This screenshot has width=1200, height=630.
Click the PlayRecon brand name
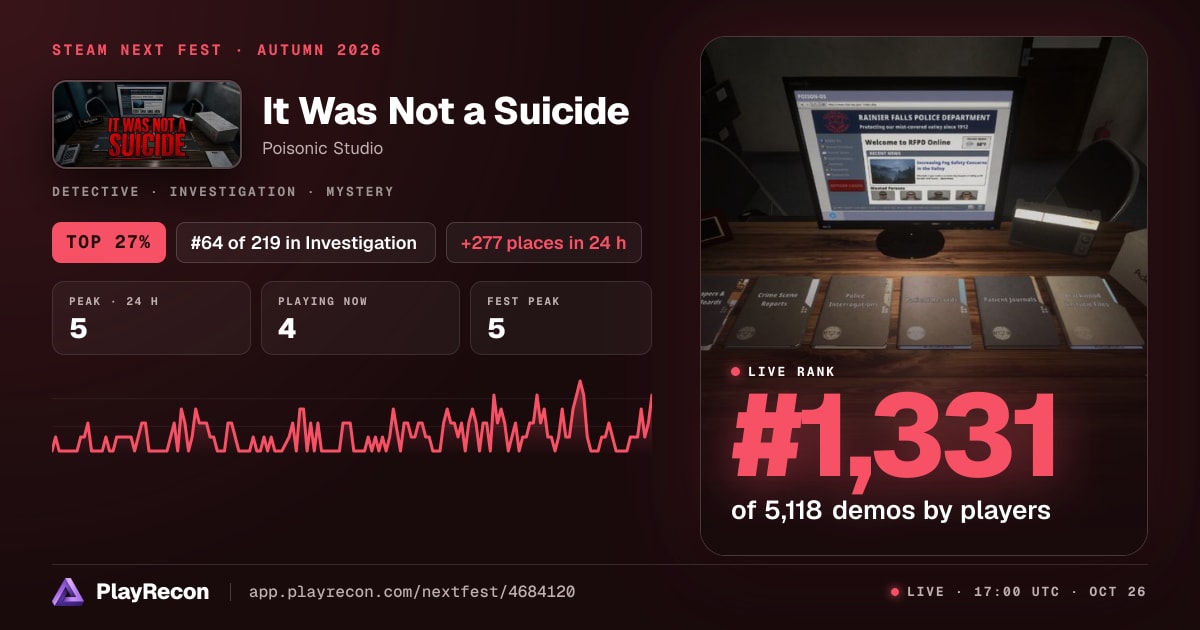coord(153,592)
